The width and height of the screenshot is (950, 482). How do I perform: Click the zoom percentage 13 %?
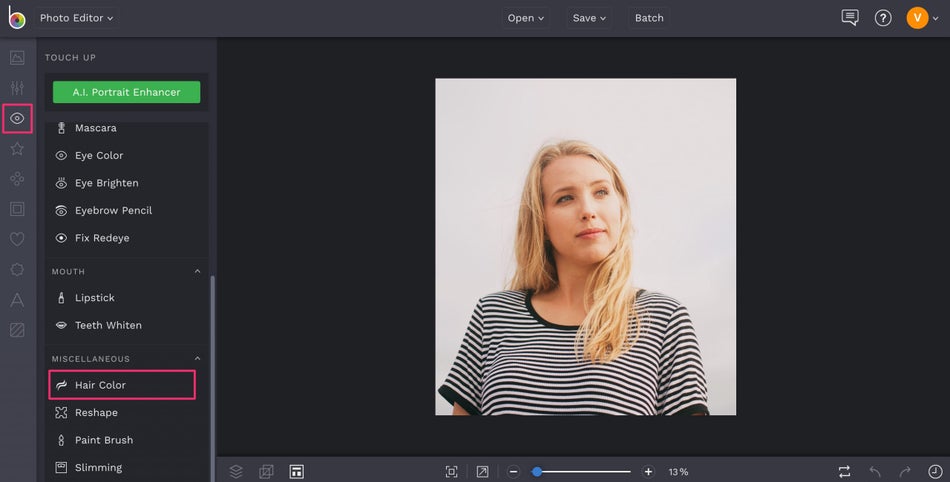(679, 472)
